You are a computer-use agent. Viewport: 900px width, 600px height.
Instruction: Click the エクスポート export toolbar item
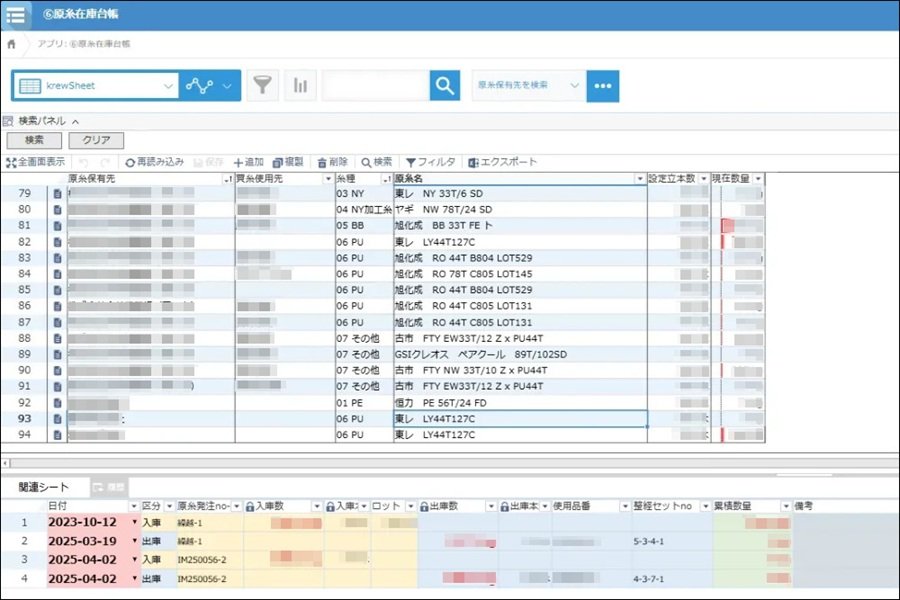502,162
